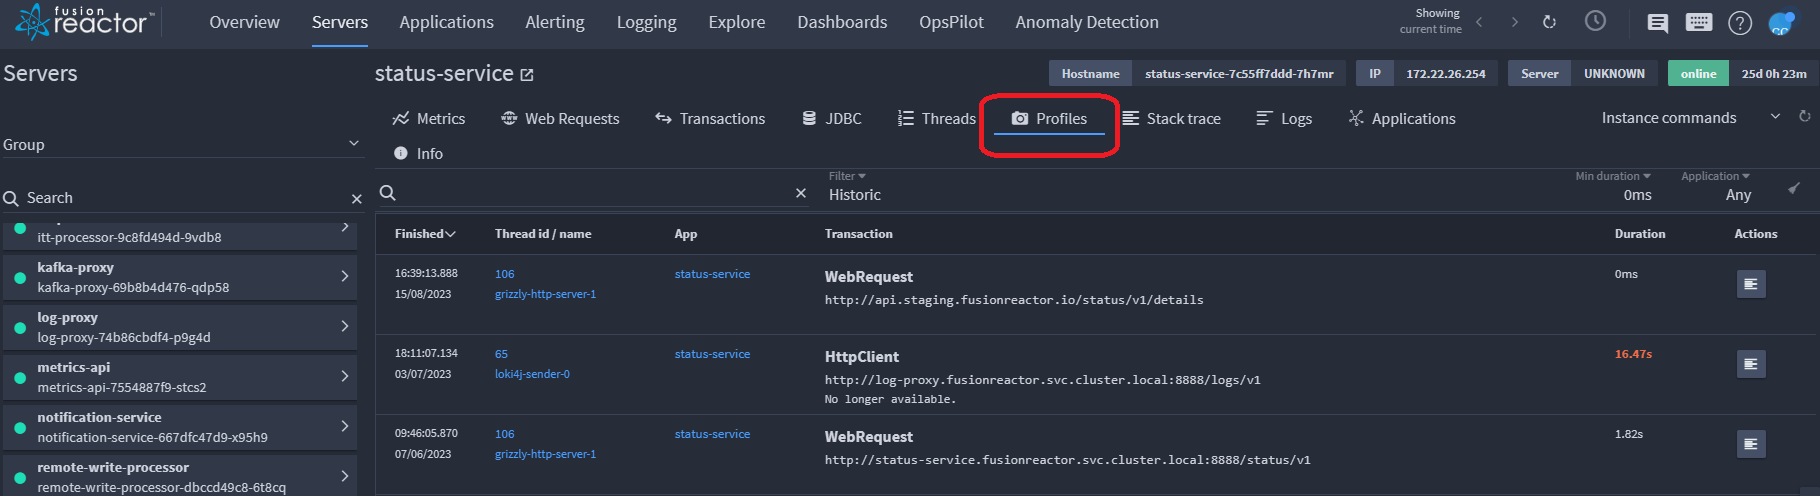The width and height of the screenshot is (1820, 496).
Task: Click the hostname status-service-7c55ff7ddd-7h7mr
Action: pyautogui.click(x=1239, y=74)
